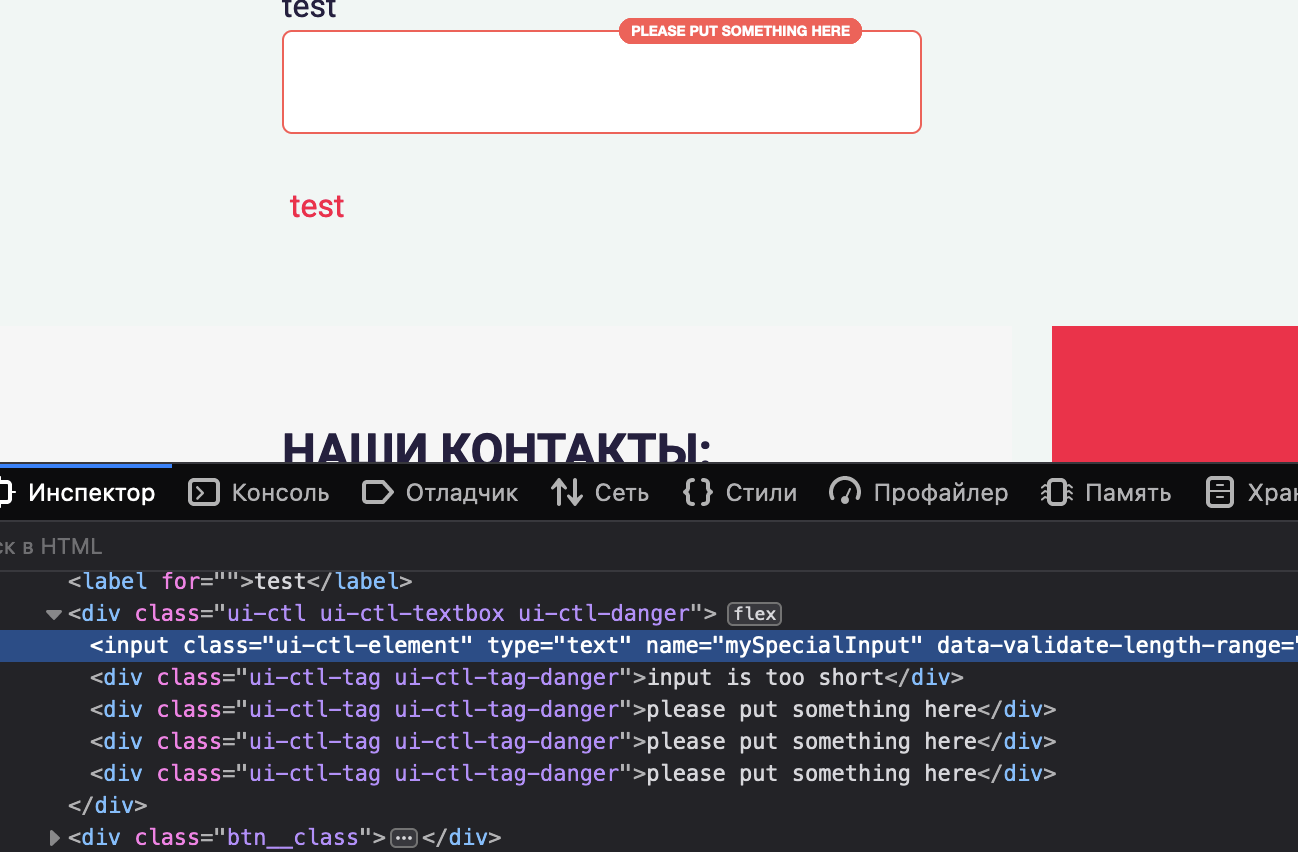
Task: Click the PLEASE PUT SOMETHING HERE tag
Action: tap(740, 31)
